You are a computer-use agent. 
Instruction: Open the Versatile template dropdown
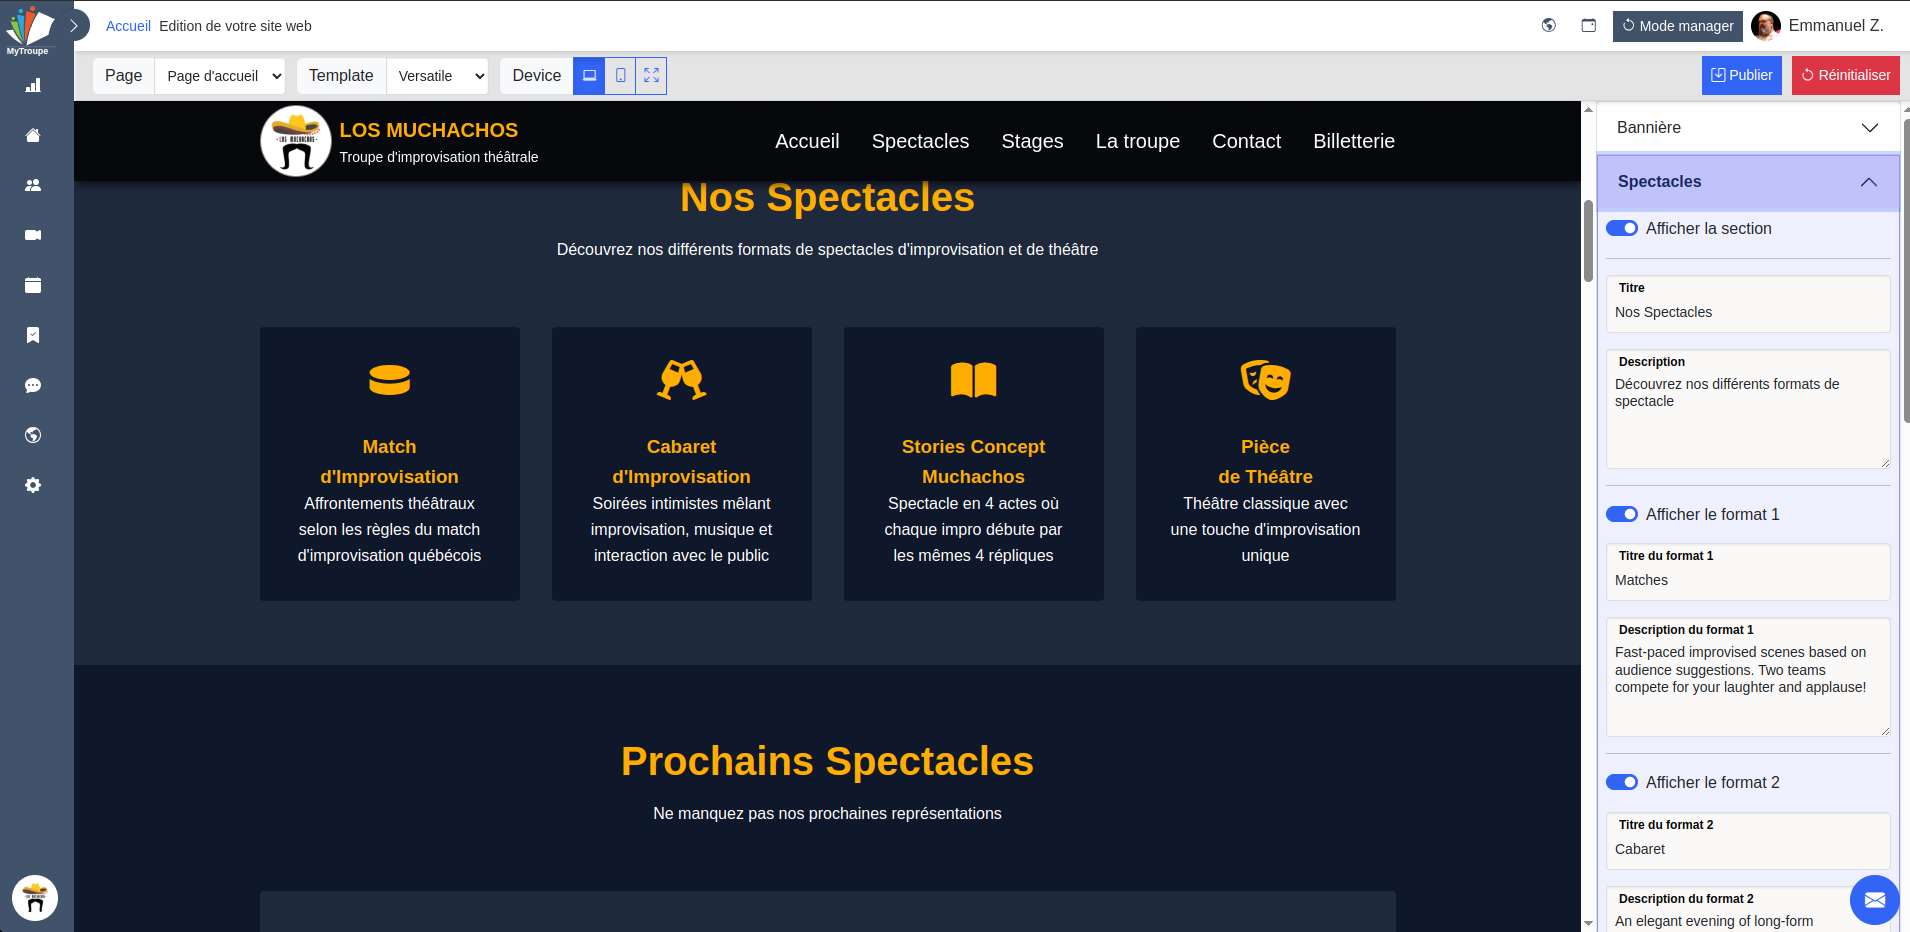click(437, 75)
